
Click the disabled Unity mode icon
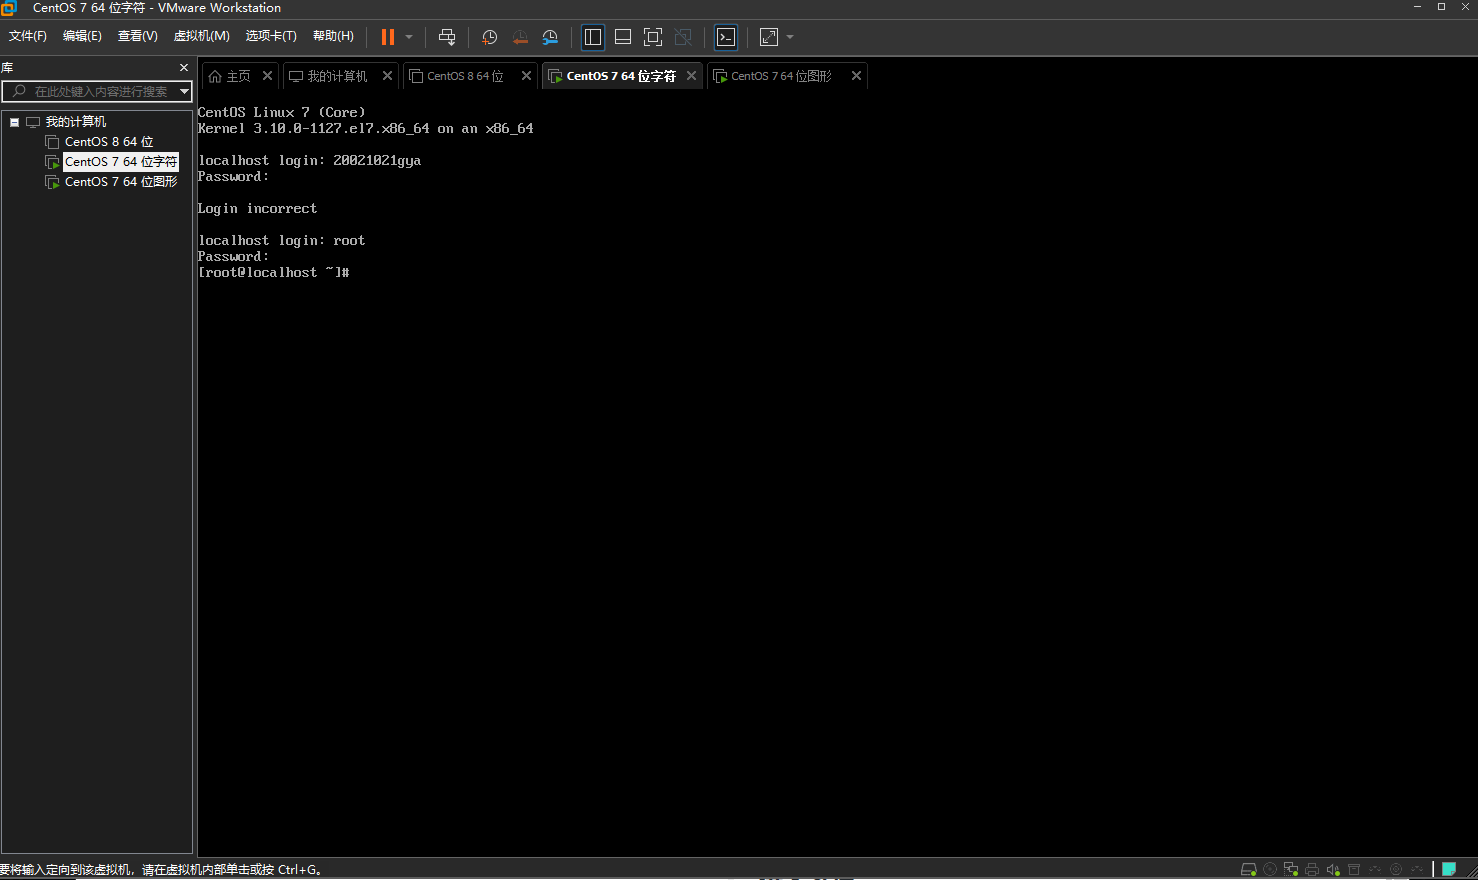pyautogui.click(x=683, y=37)
